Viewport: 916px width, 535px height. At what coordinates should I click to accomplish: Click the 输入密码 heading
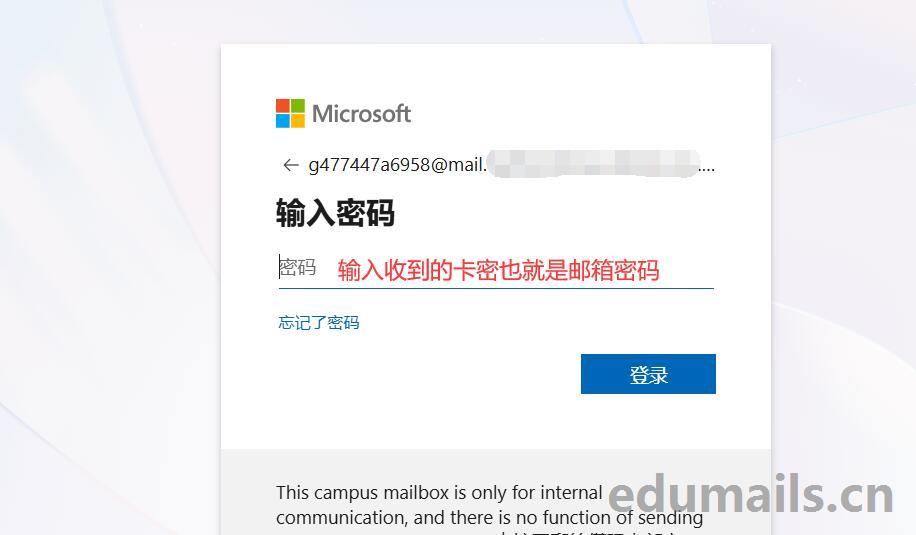[x=335, y=213]
